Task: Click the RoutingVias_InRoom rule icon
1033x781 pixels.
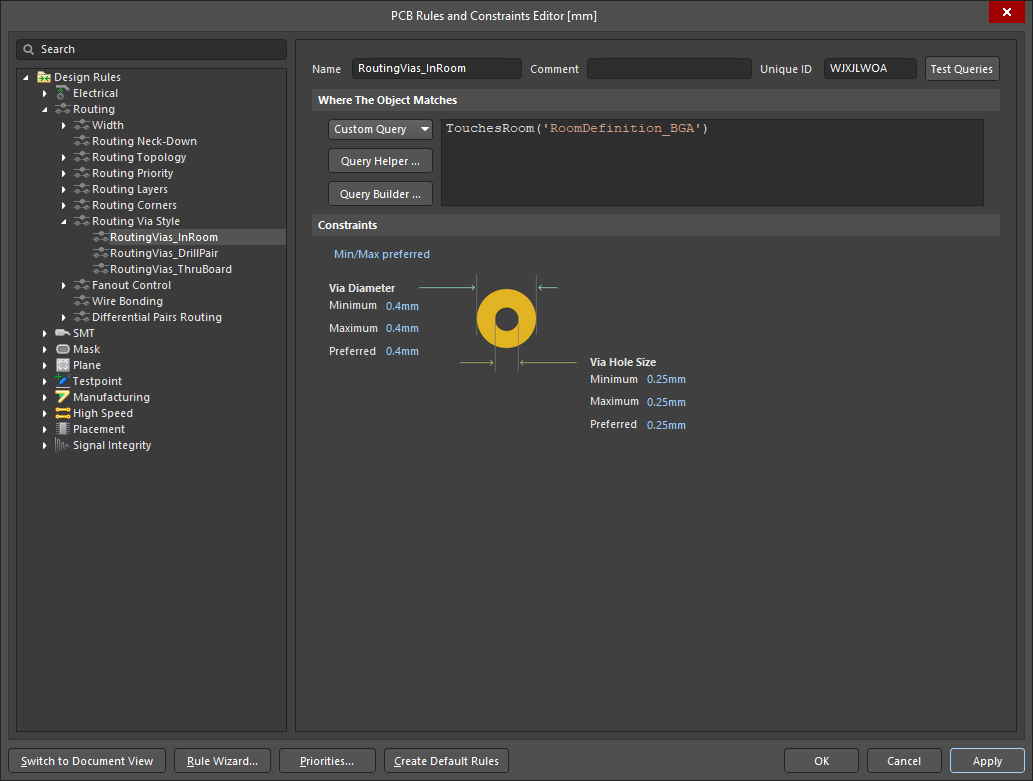Action: point(100,237)
